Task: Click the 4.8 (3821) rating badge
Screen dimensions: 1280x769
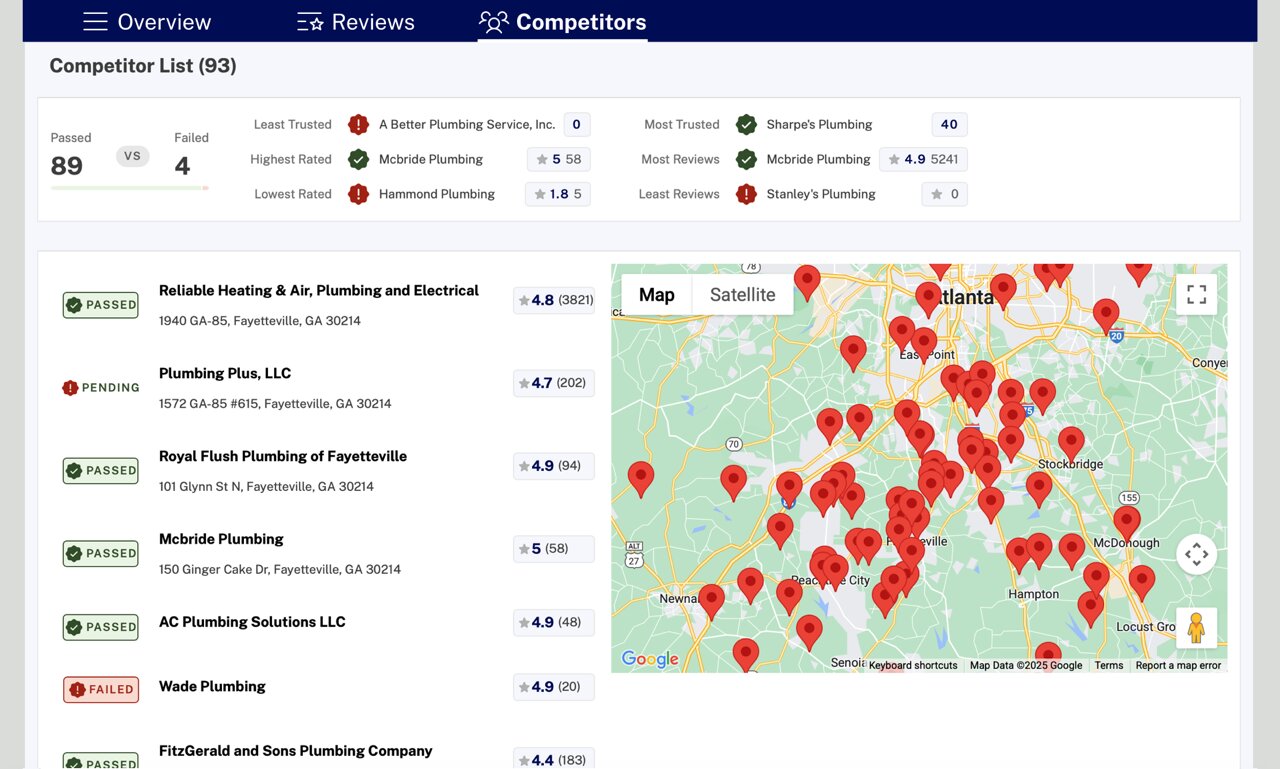Action: (554, 300)
